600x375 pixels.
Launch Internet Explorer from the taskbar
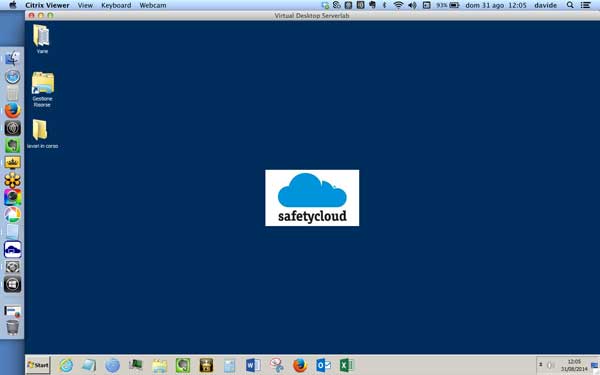(x=66, y=365)
